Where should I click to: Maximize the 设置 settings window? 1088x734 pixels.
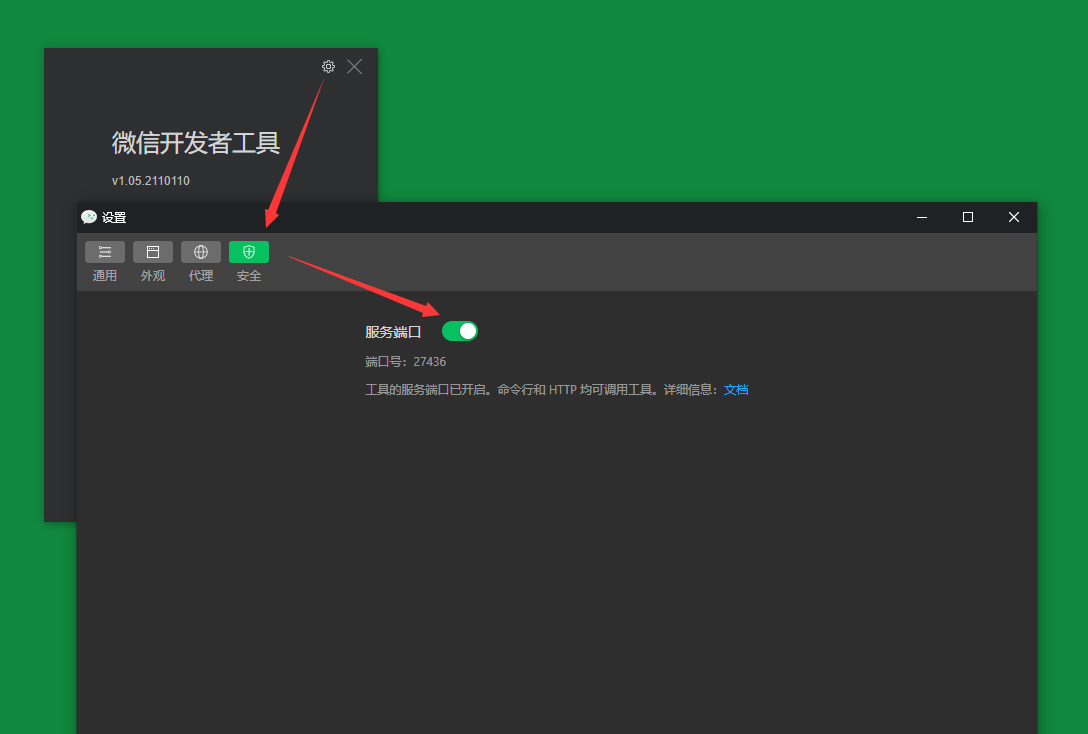[968, 217]
